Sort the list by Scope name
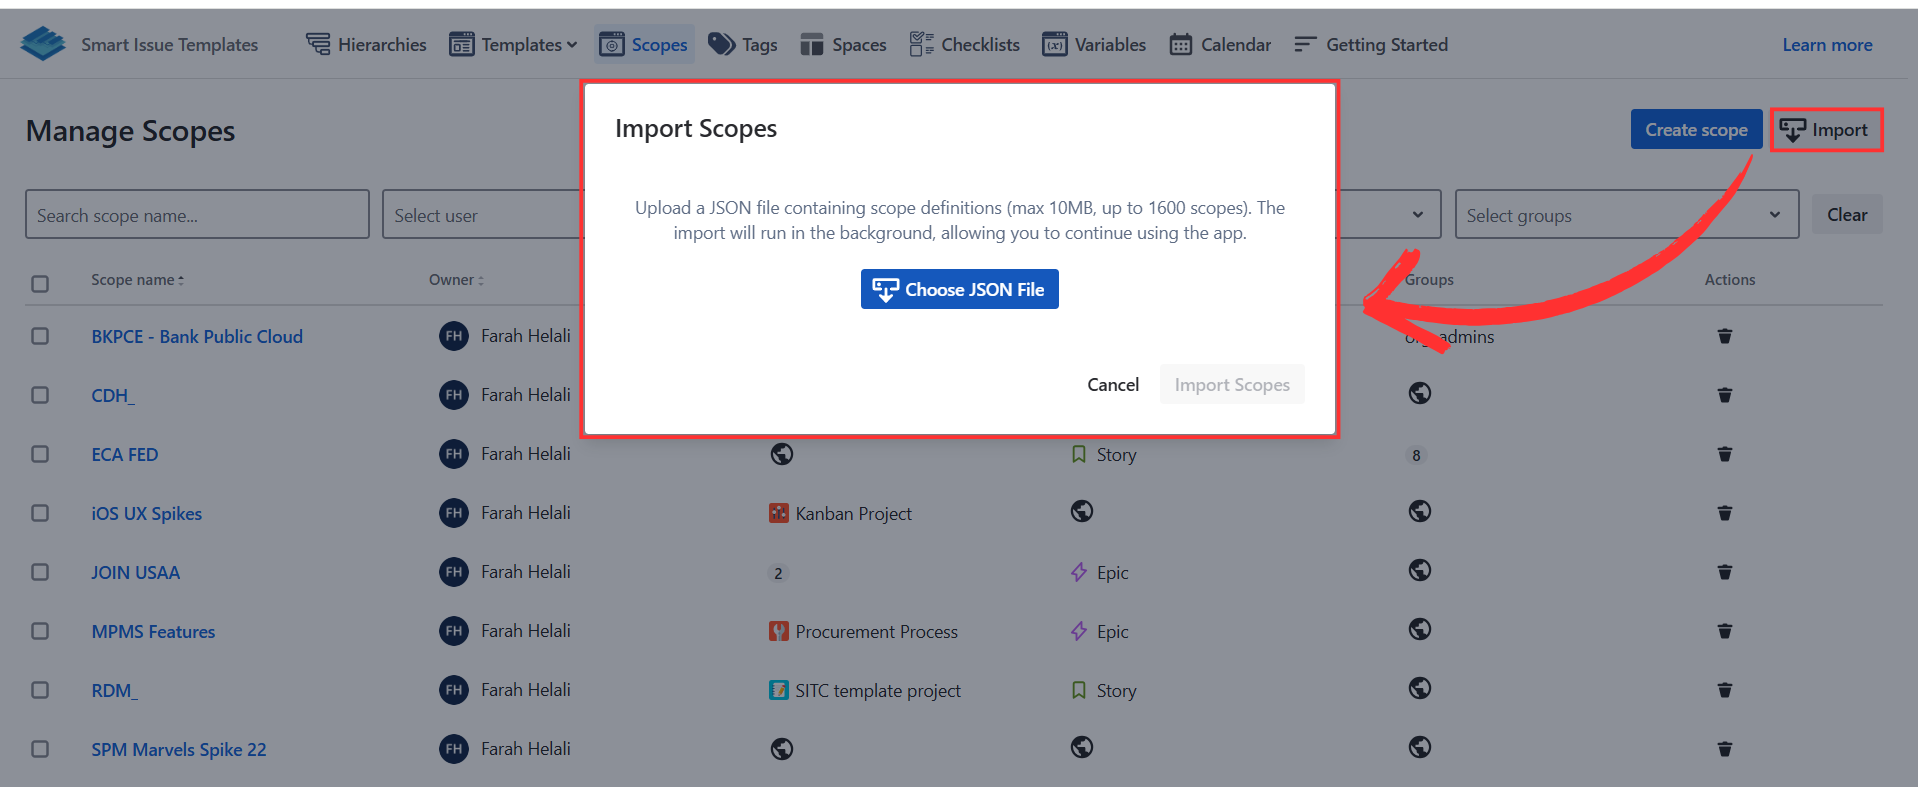The height and width of the screenshot is (787, 1918). point(137,280)
